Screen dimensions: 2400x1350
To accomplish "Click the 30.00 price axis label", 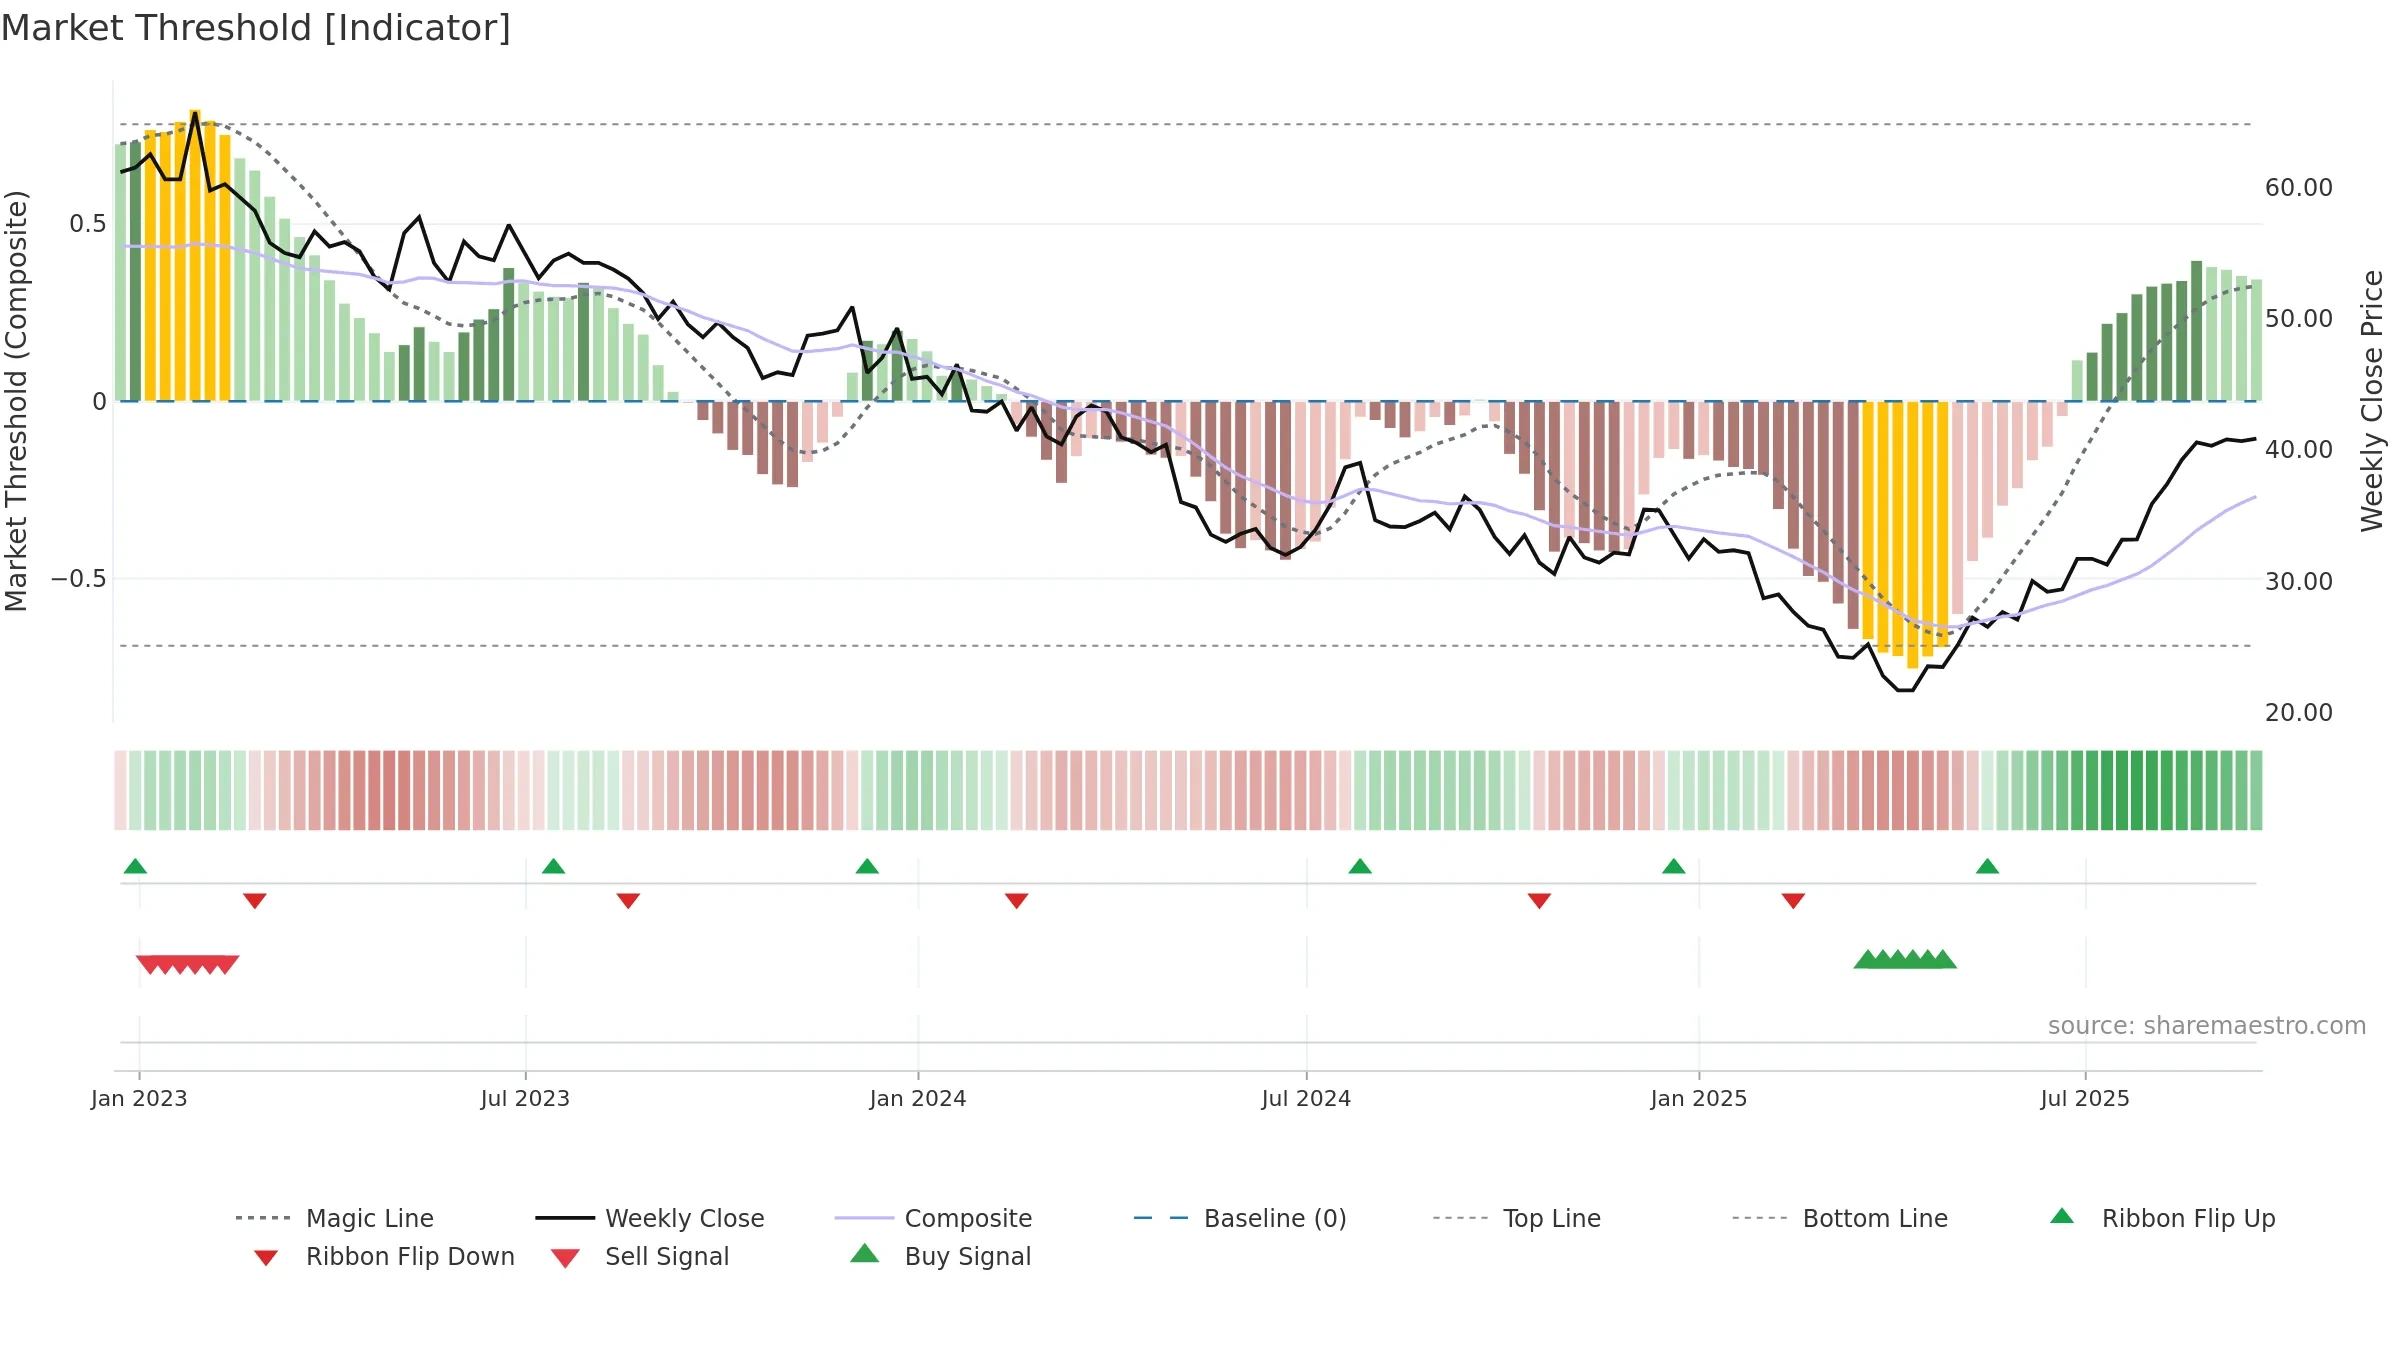I will click(2299, 582).
